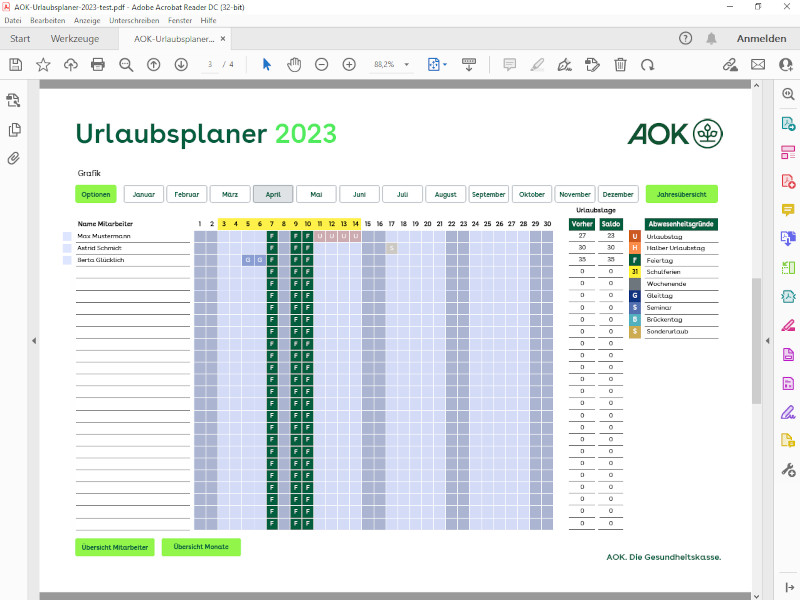Select the Januar month button
This screenshot has height=600, width=800.
coord(143,194)
